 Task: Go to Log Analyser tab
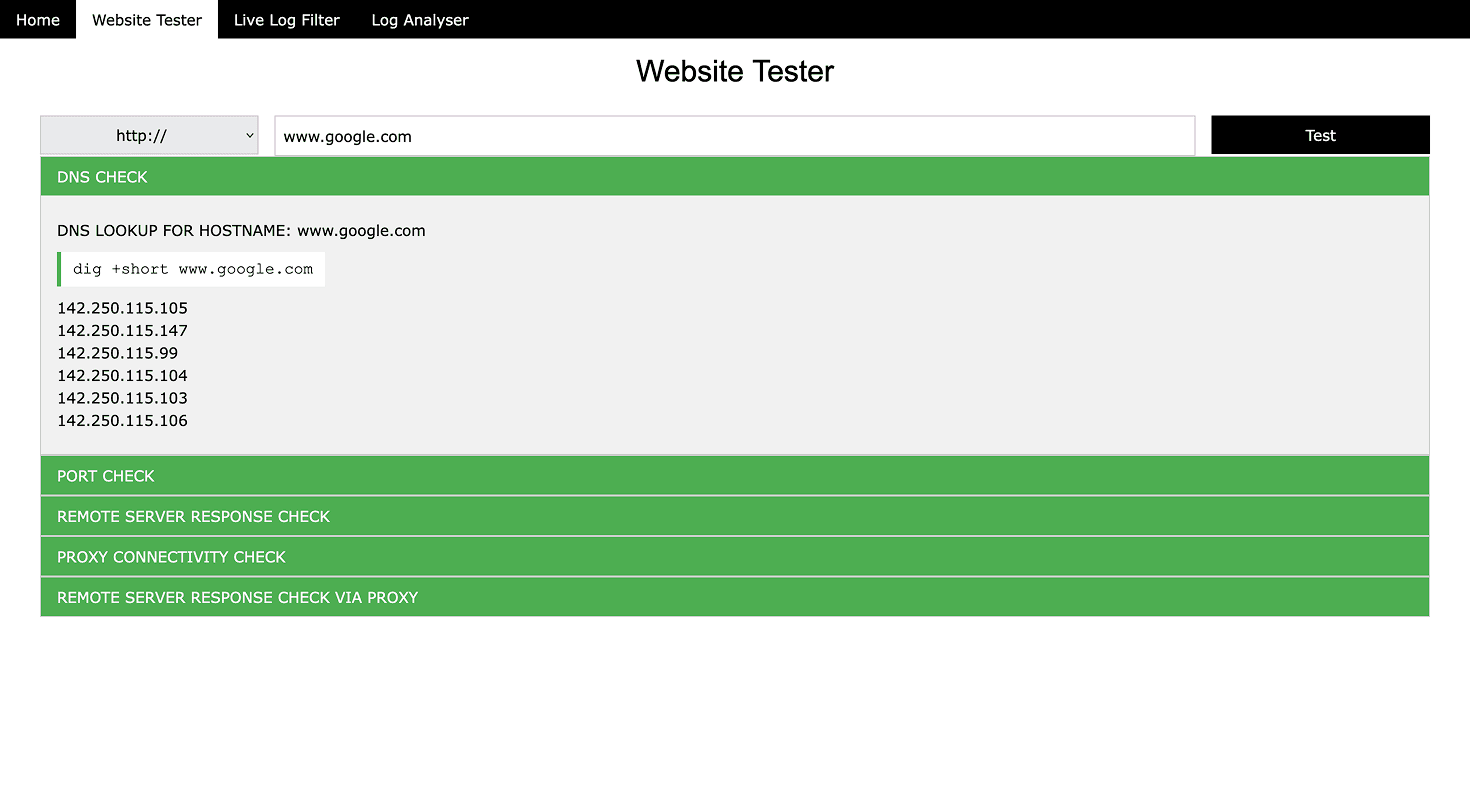pyautogui.click(x=420, y=19)
